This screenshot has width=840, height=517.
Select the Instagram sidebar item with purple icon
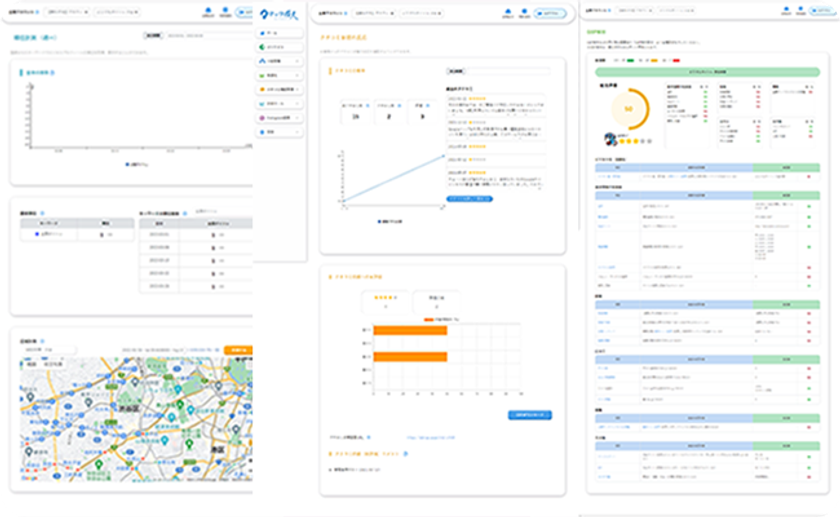pyautogui.click(x=280, y=118)
